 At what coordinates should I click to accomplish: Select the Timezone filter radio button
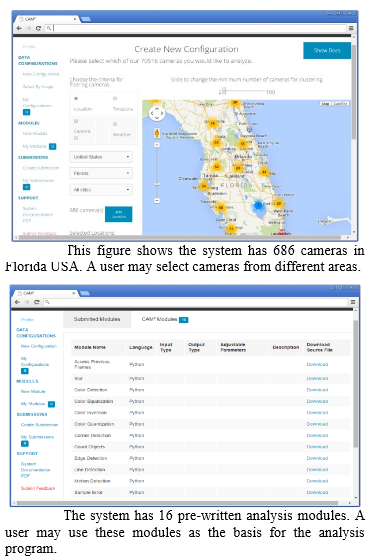pyautogui.click(x=115, y=98)
